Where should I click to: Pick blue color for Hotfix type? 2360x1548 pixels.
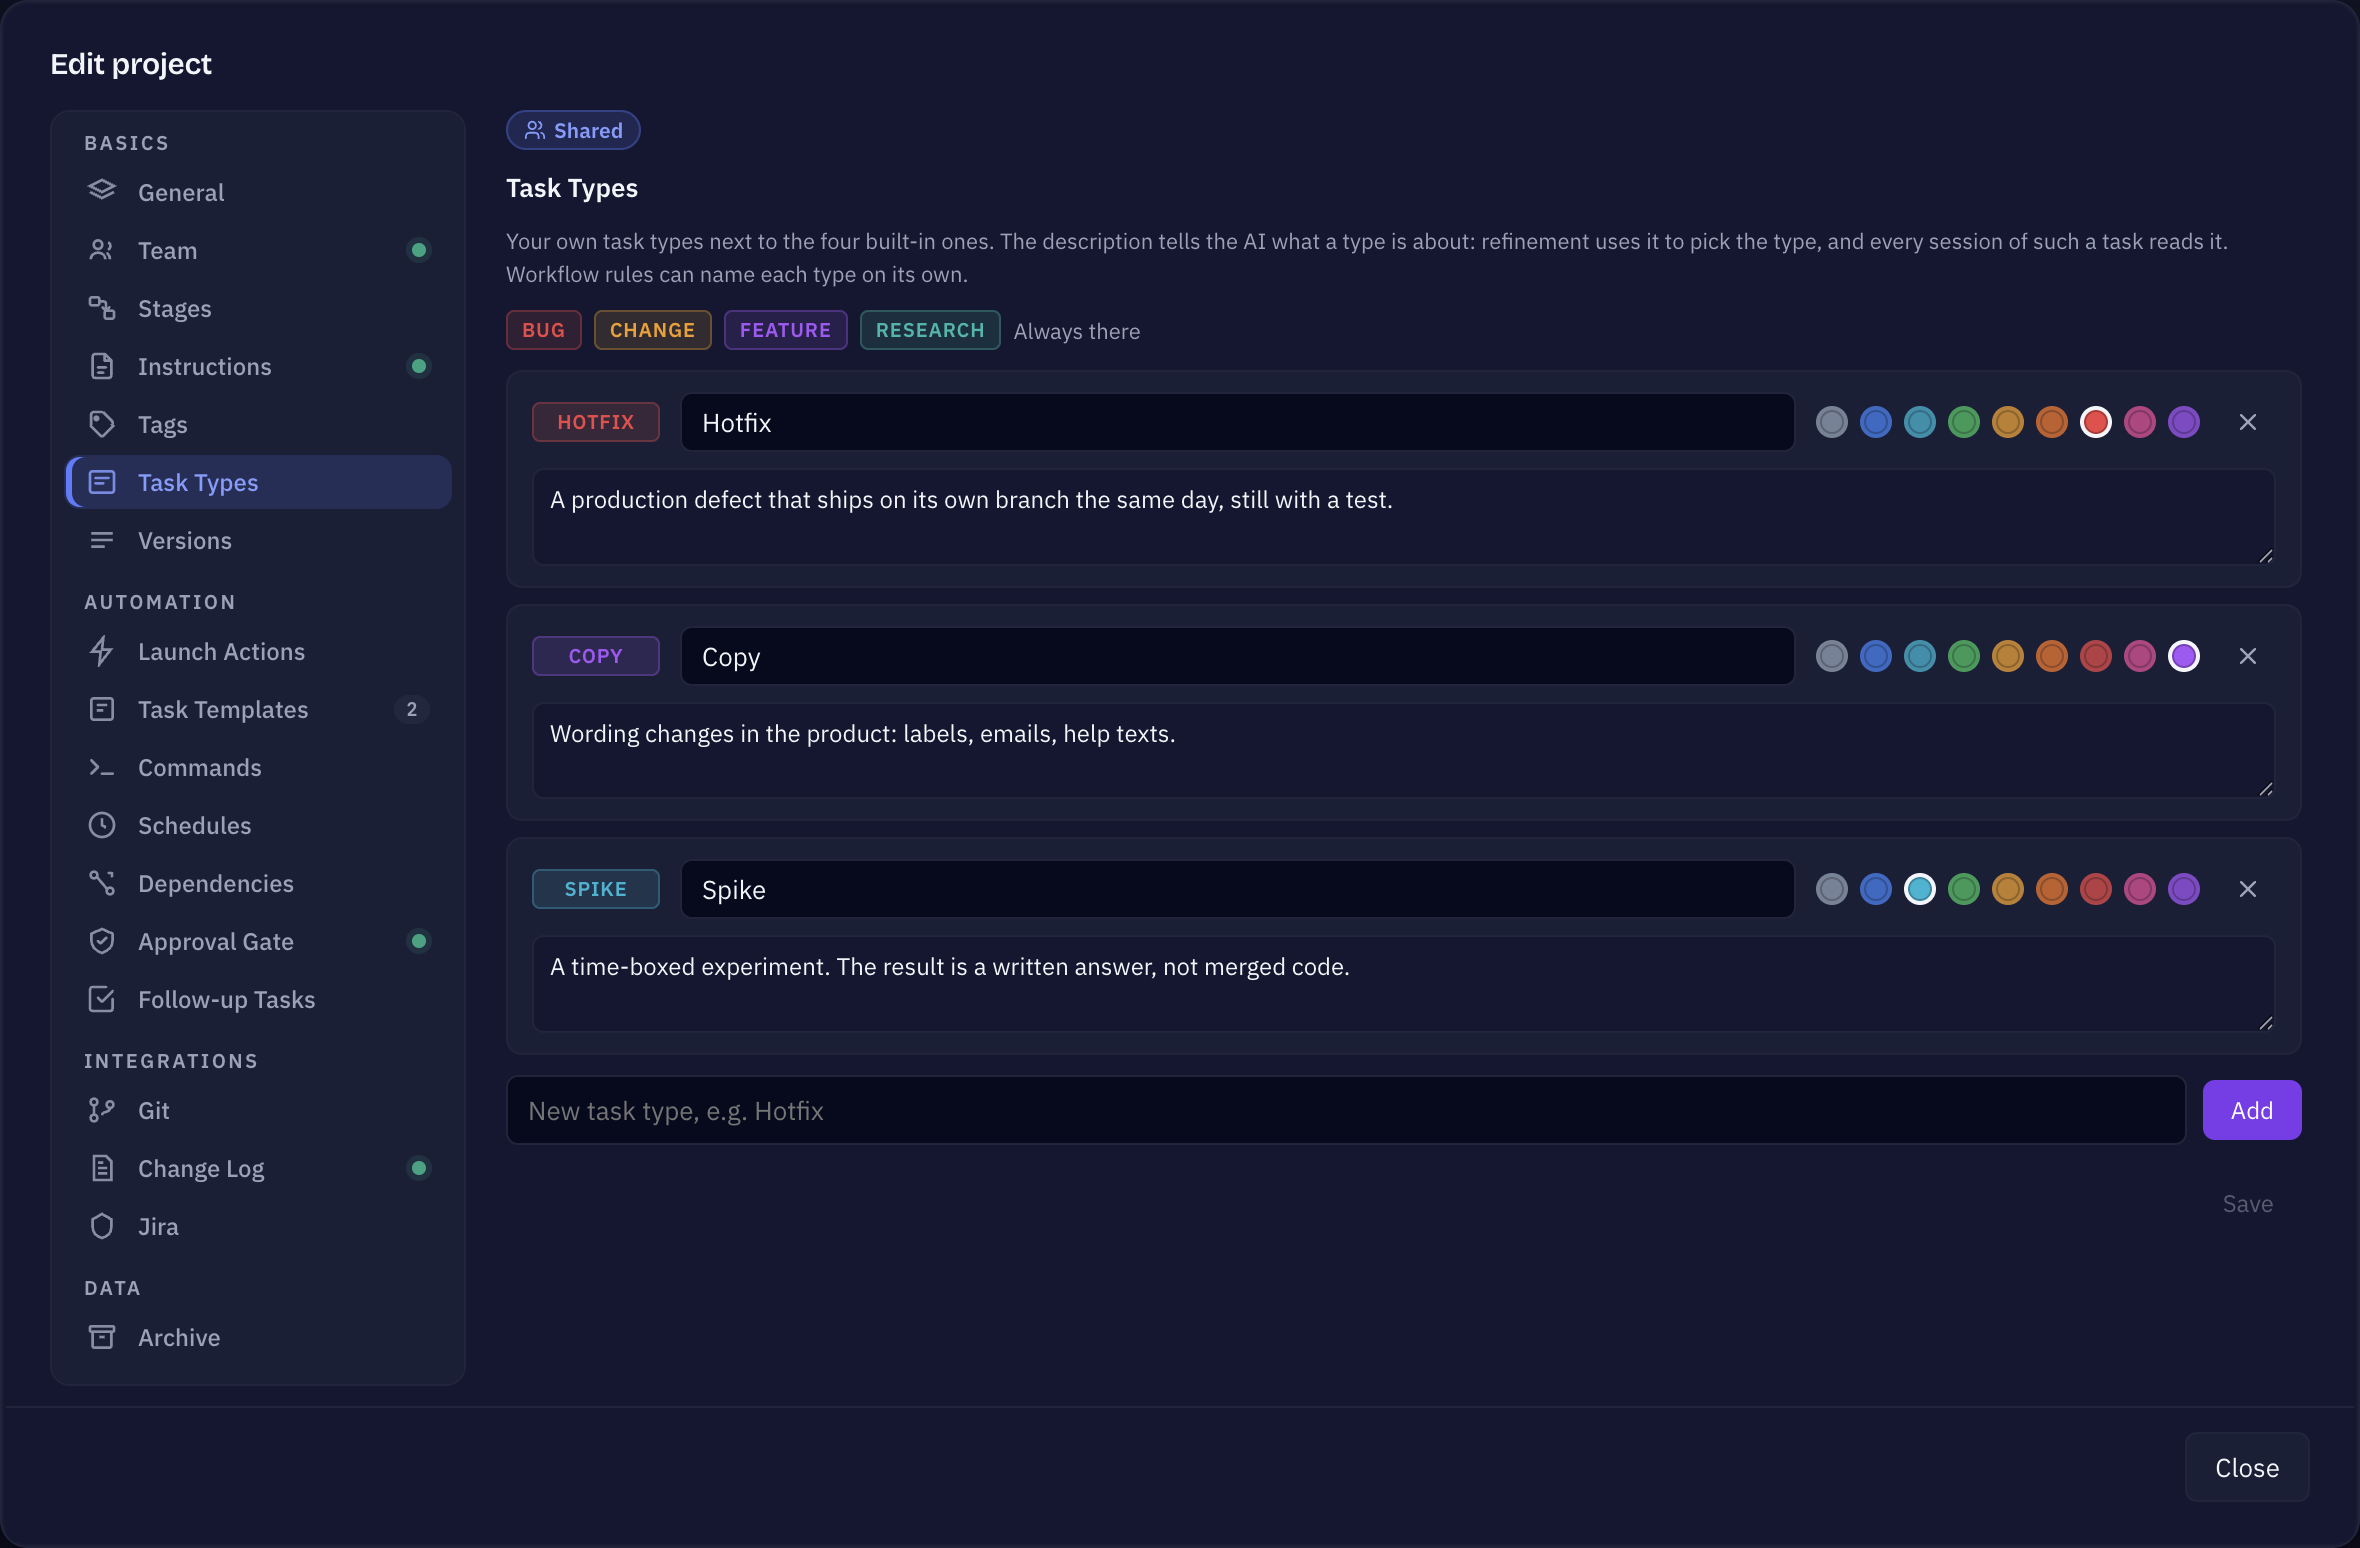[1875, 422]
